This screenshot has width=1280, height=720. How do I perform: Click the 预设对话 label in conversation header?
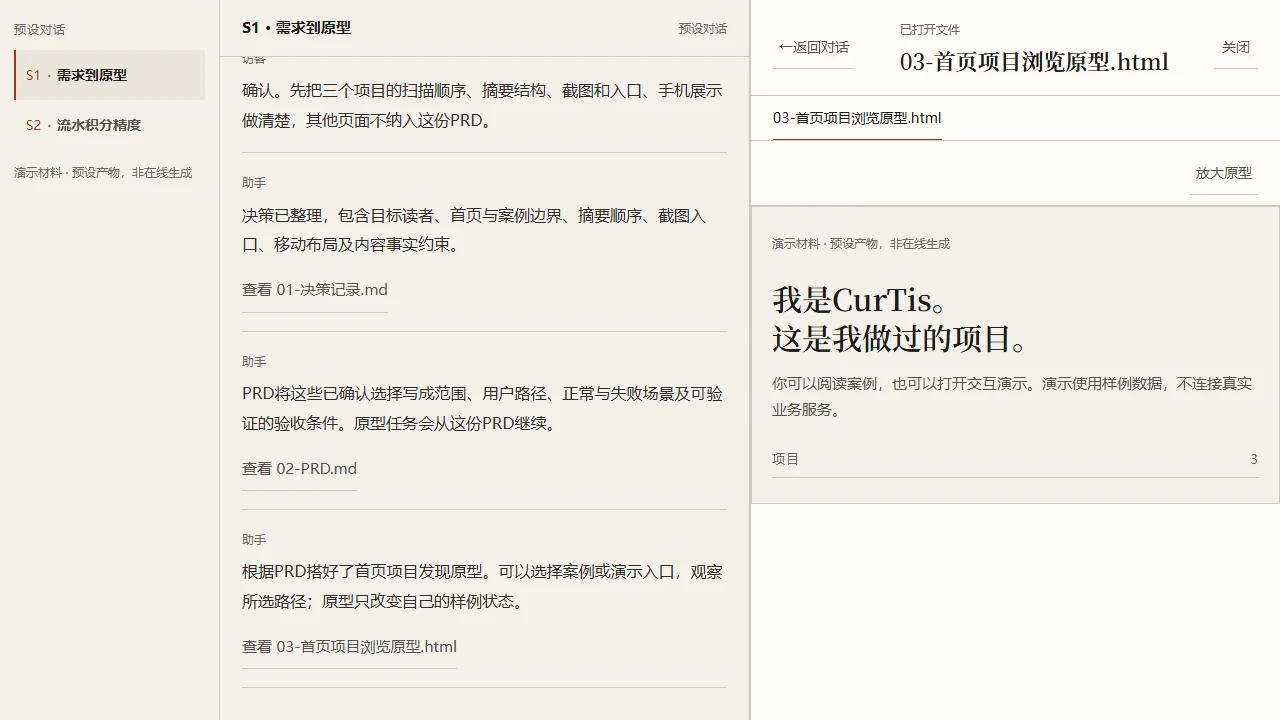(702, 28)
